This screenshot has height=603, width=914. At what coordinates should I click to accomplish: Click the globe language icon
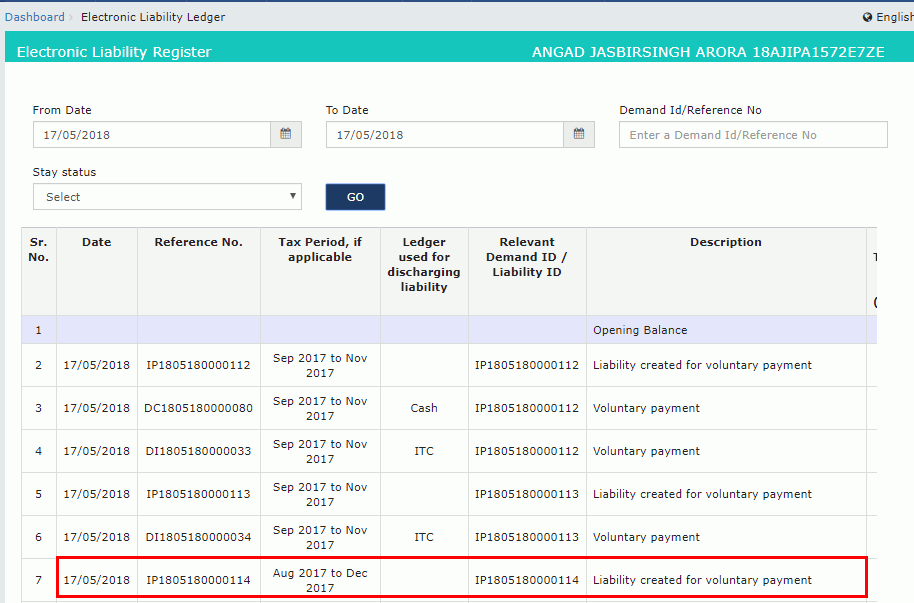867,17
